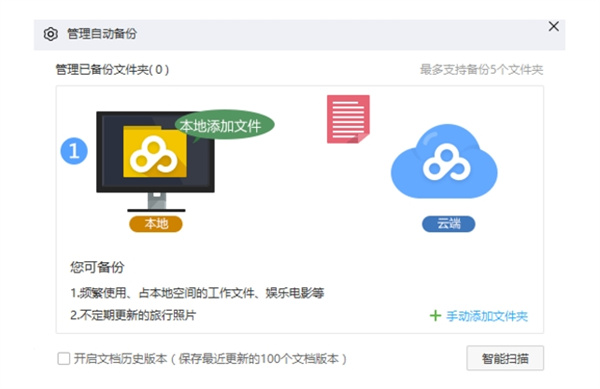Click the 本地添加文件 green bubble
The width and height of the screenshot is (600, 389).
point(225,125)
